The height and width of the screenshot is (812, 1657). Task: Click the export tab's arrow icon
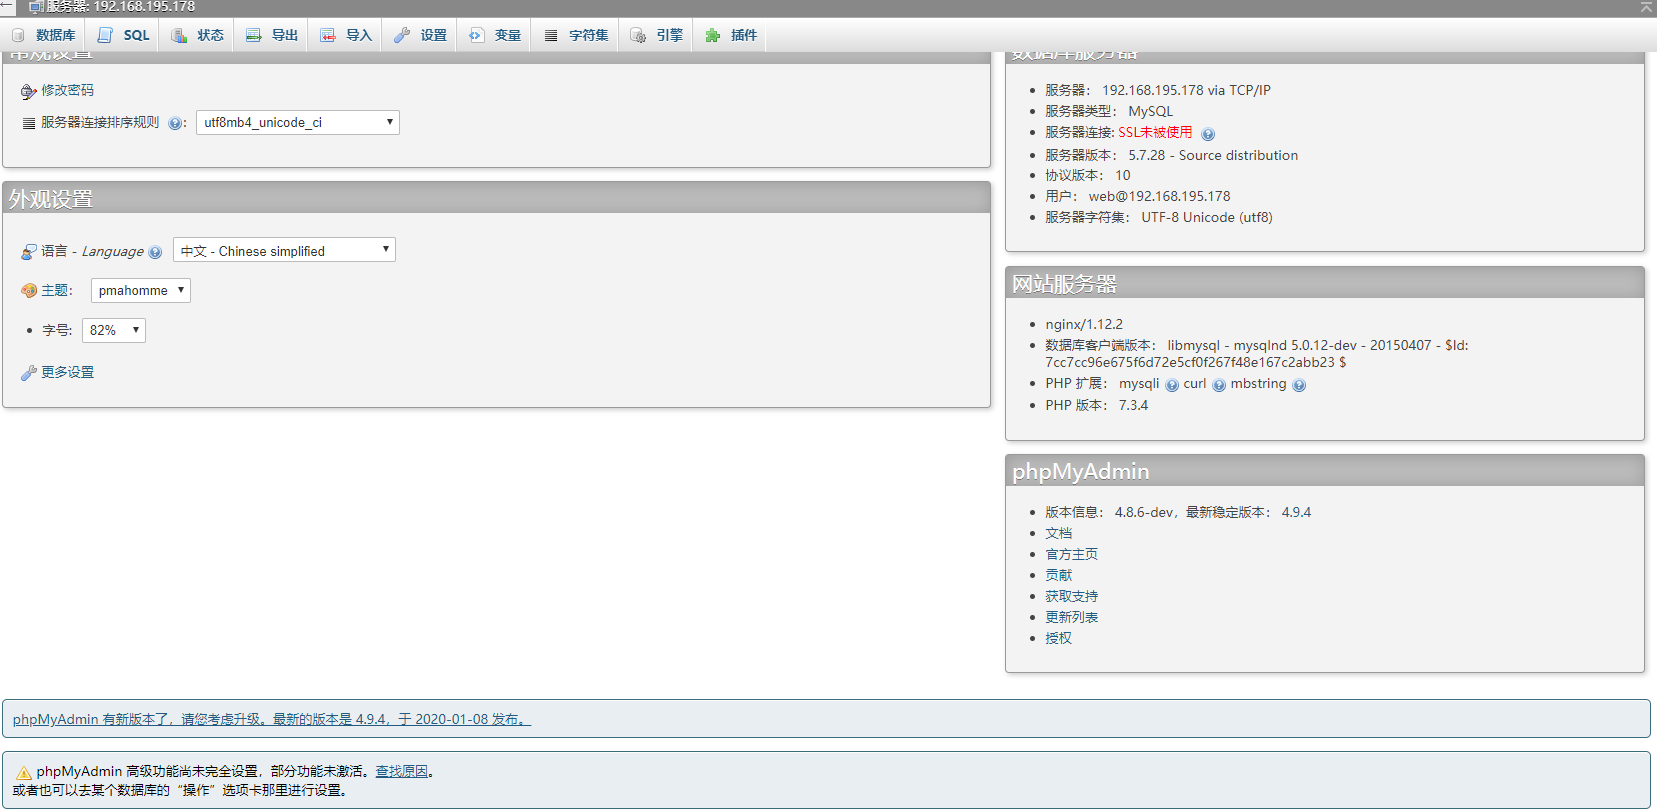(254, 35)
